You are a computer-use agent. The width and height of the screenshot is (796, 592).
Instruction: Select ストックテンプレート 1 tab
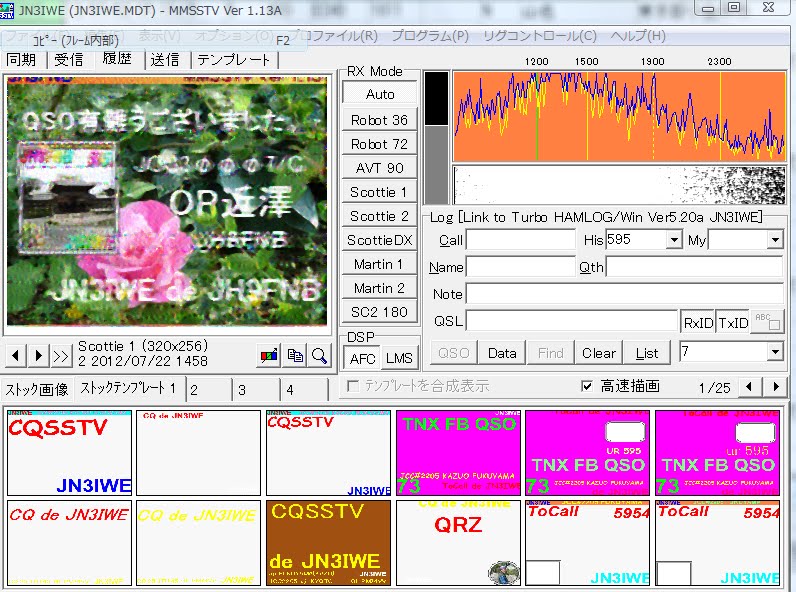129,388
